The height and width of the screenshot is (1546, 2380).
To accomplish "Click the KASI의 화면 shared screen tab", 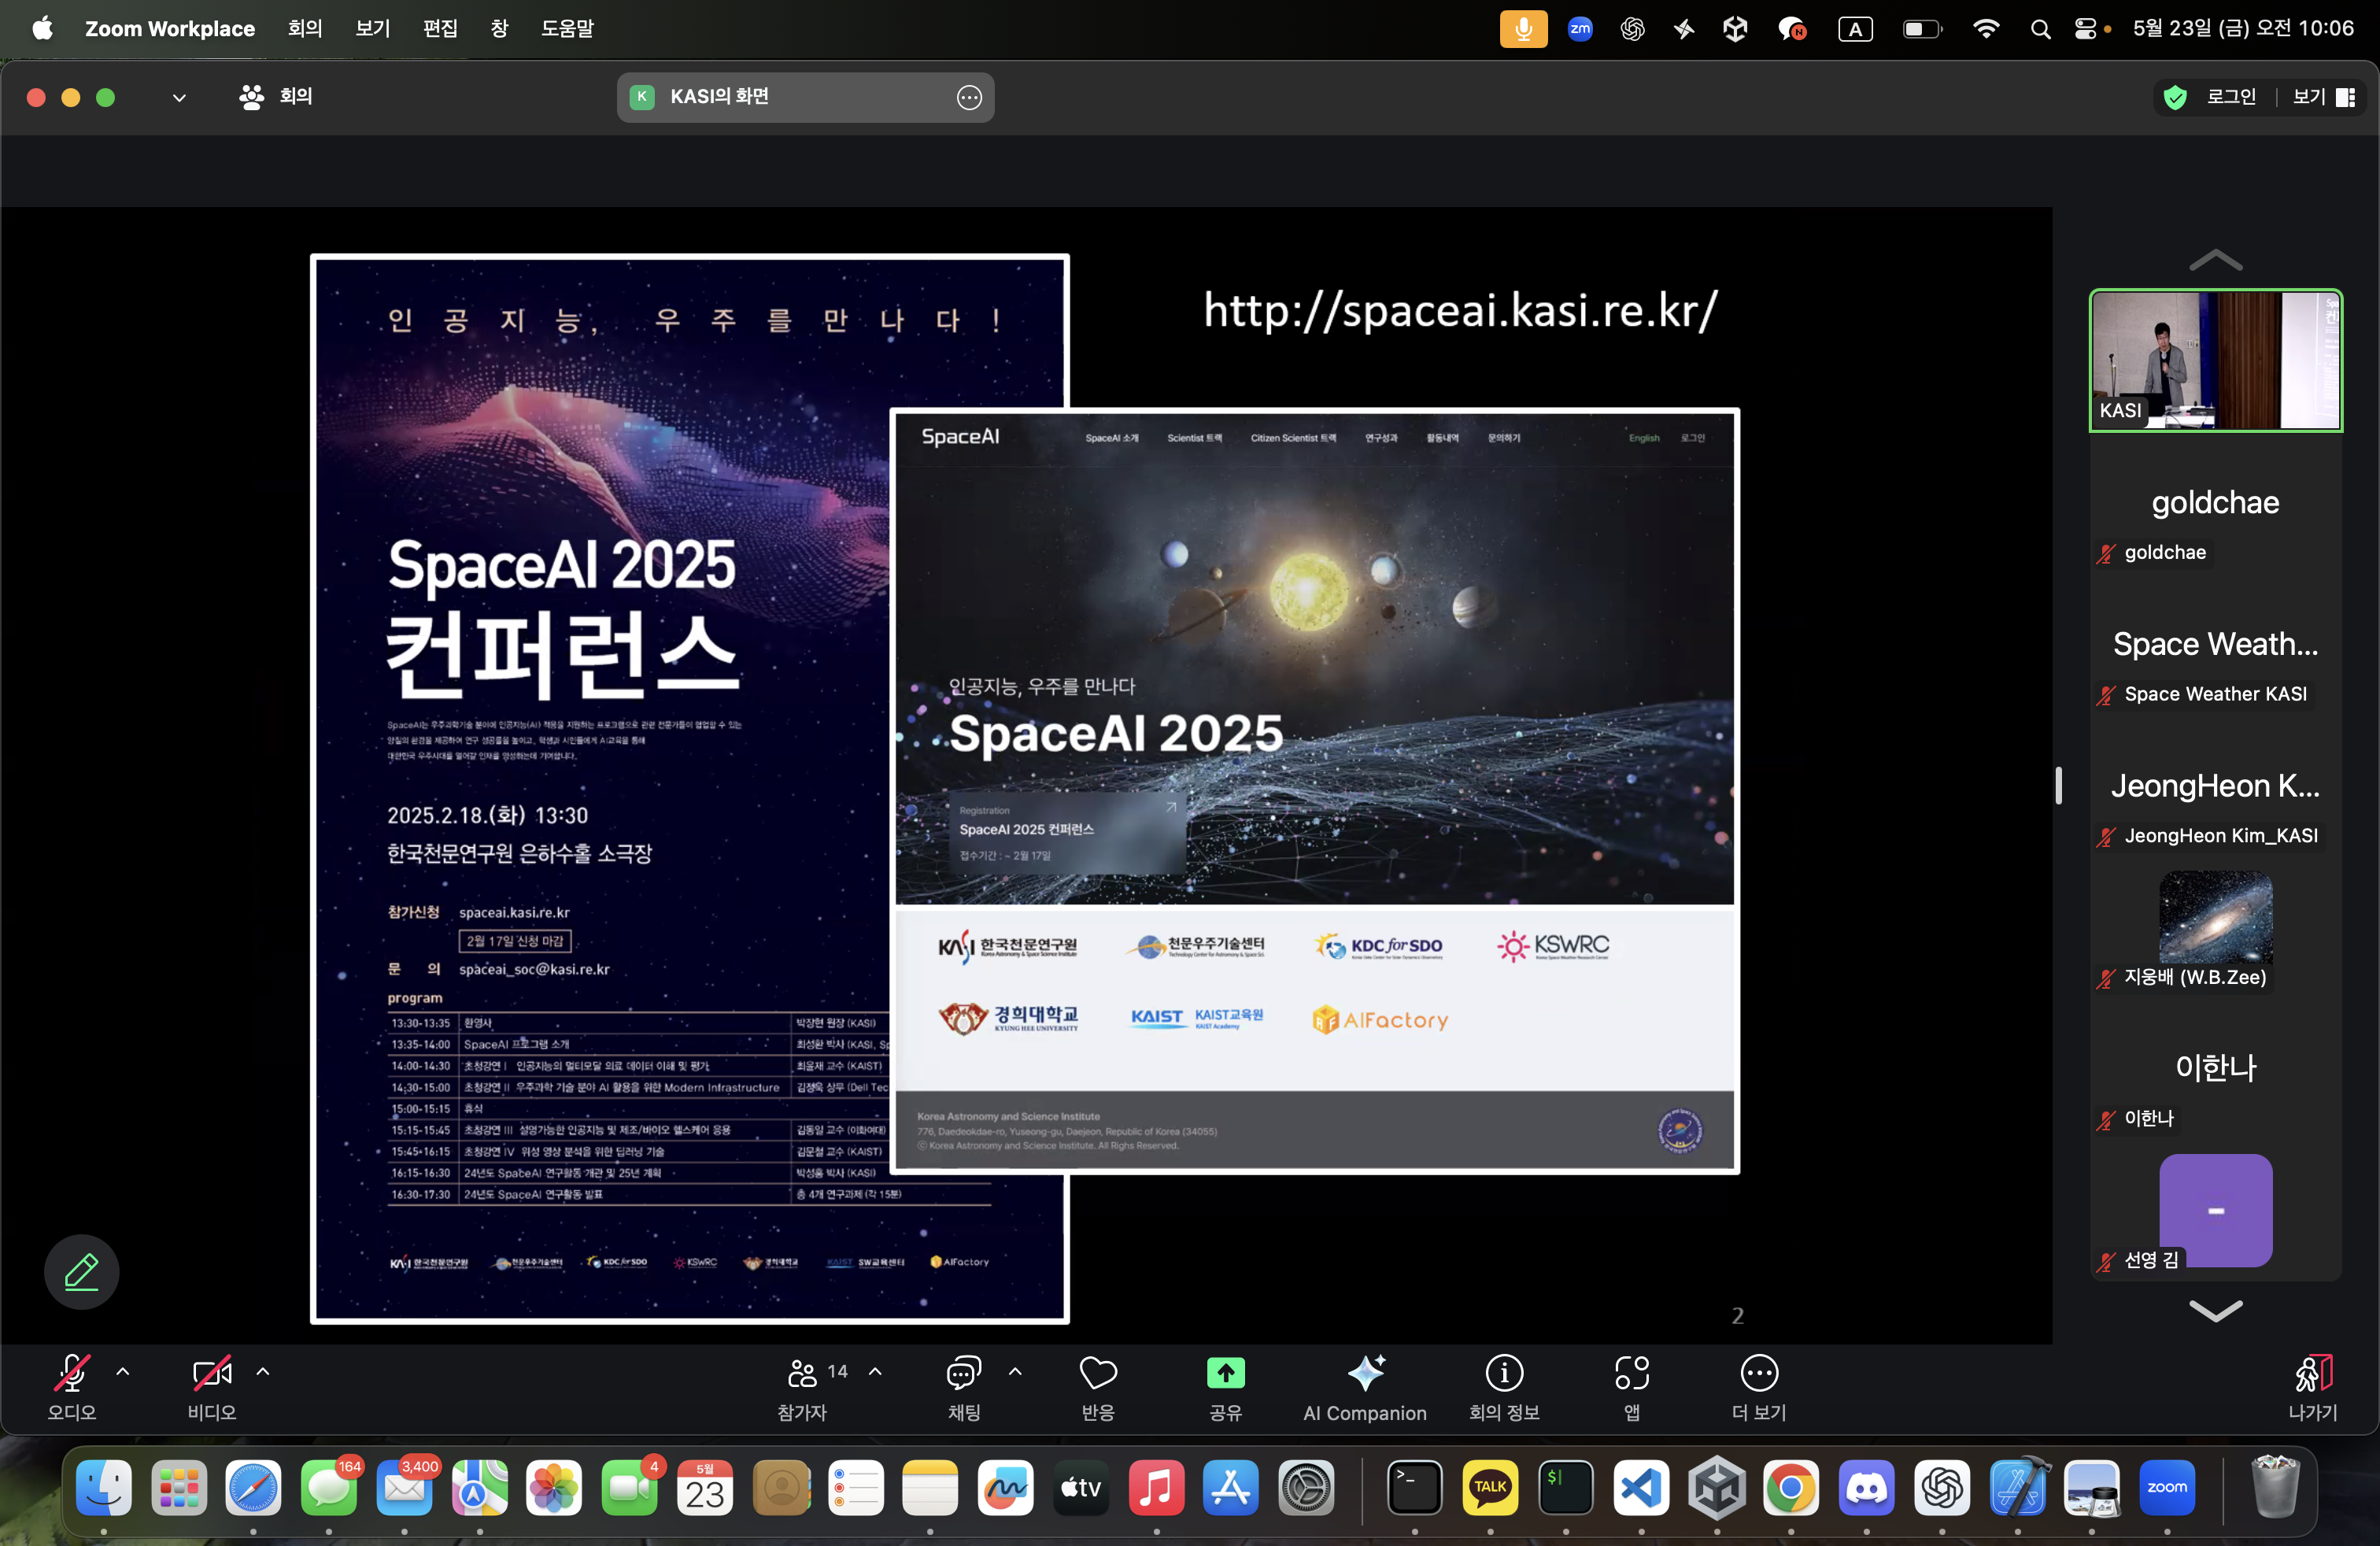I will point(805,97).
